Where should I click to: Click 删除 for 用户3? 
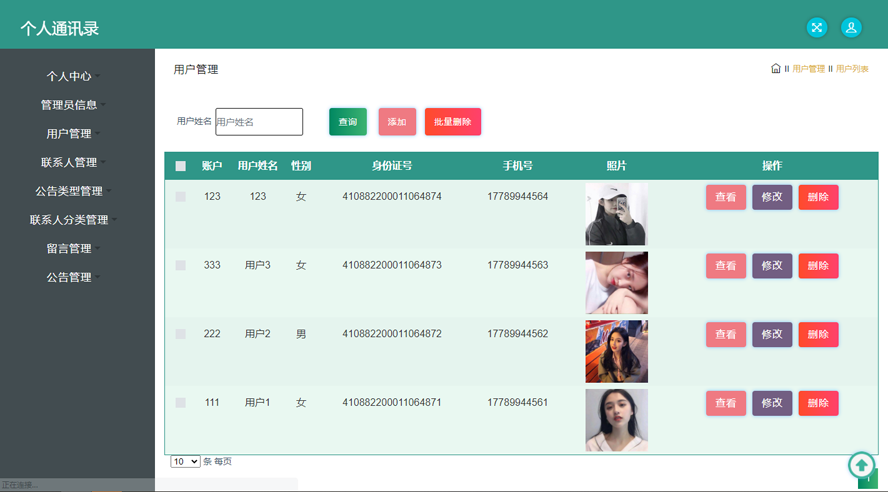tap(818, 266)
